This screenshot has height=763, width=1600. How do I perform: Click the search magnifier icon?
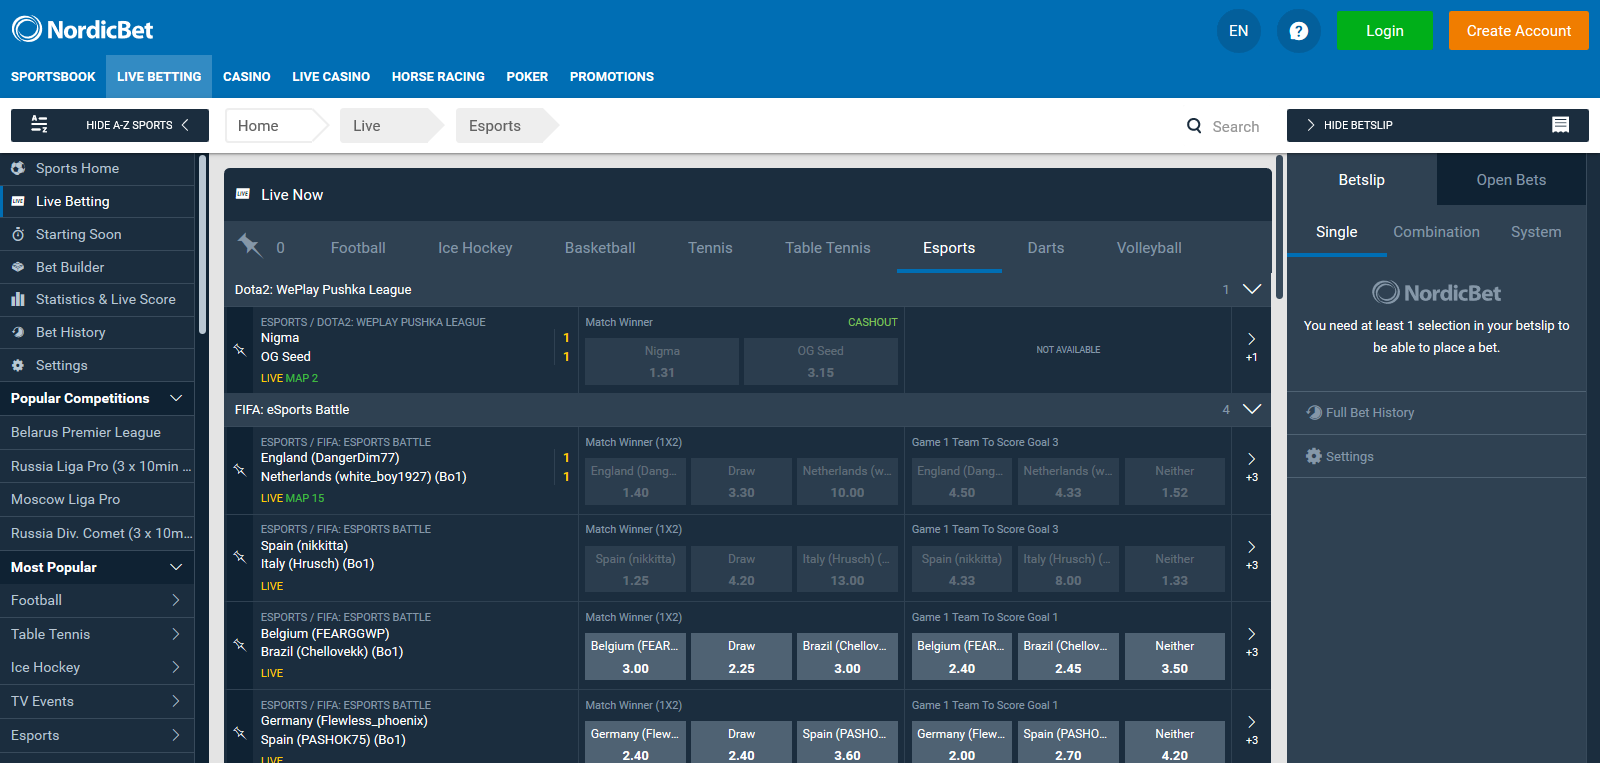coord(1194,126)
